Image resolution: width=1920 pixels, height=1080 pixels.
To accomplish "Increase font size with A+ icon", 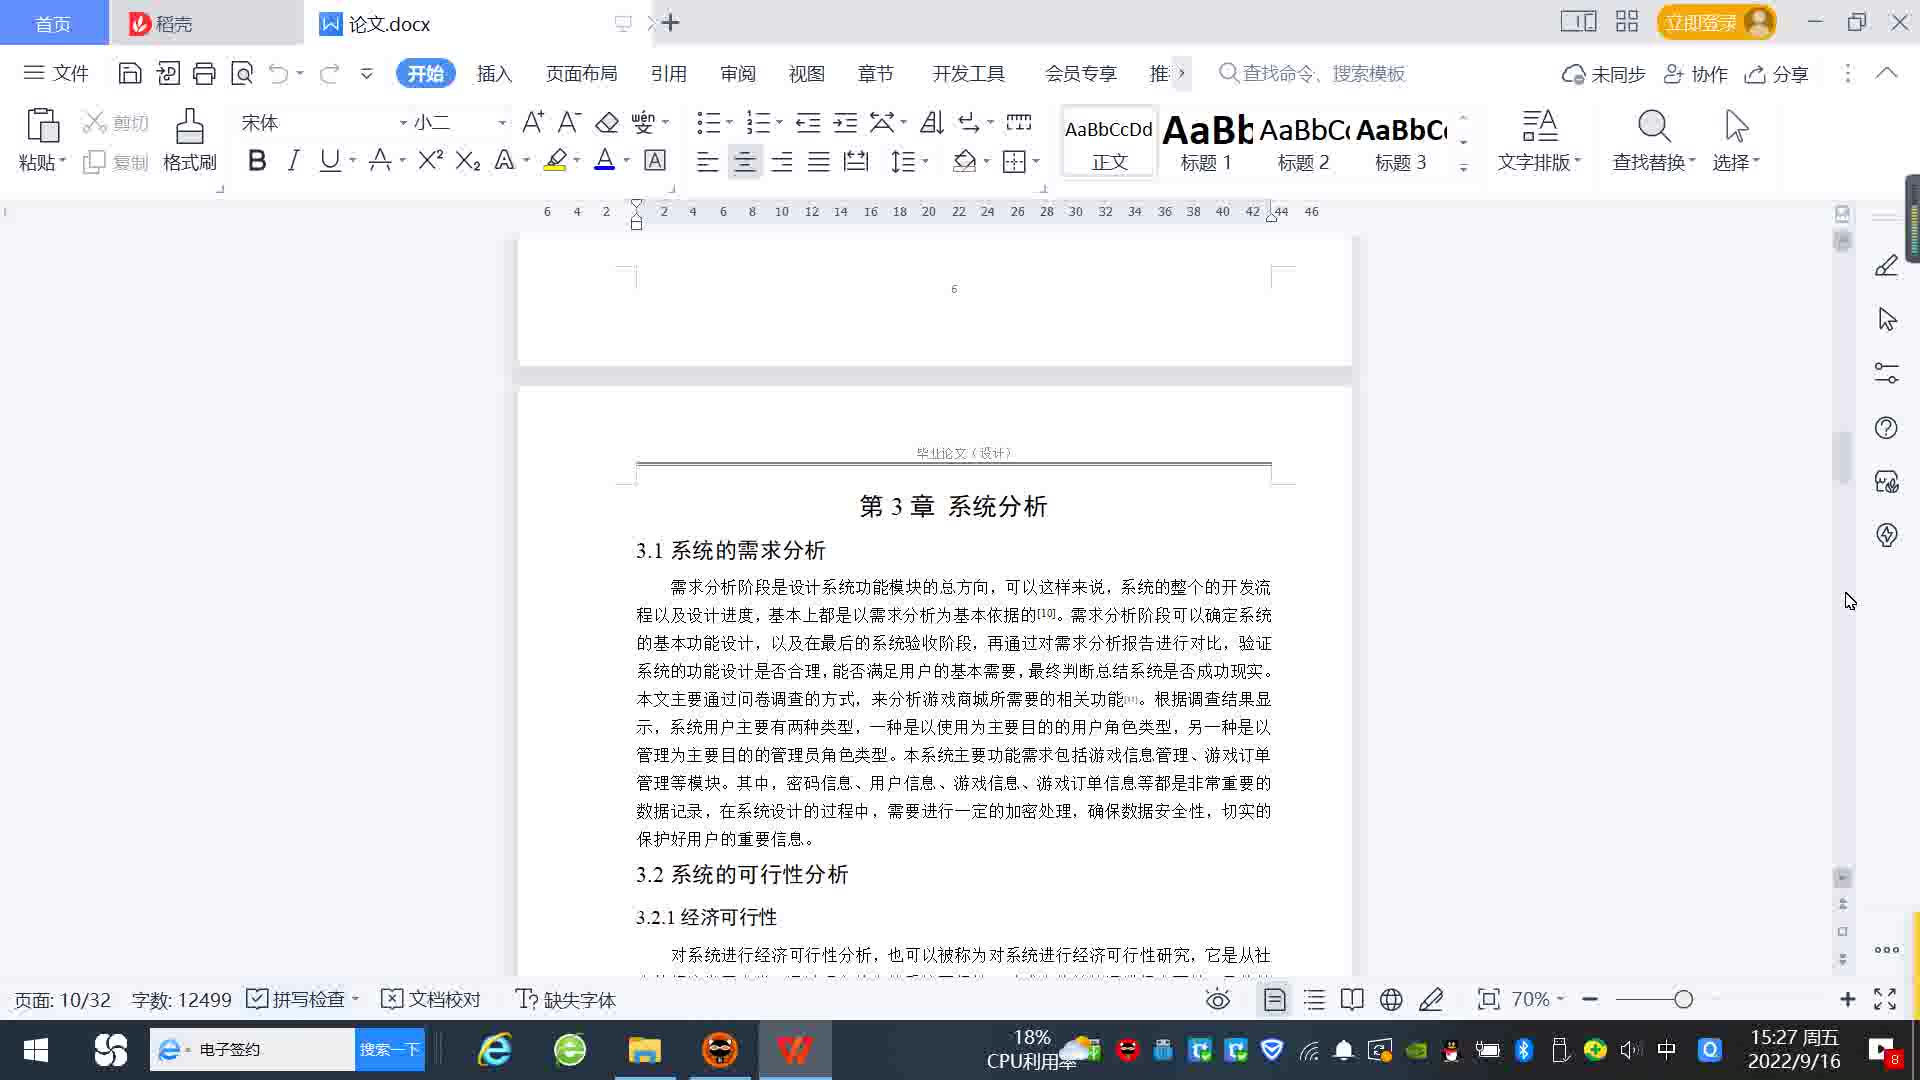I will tap(533, 122).
